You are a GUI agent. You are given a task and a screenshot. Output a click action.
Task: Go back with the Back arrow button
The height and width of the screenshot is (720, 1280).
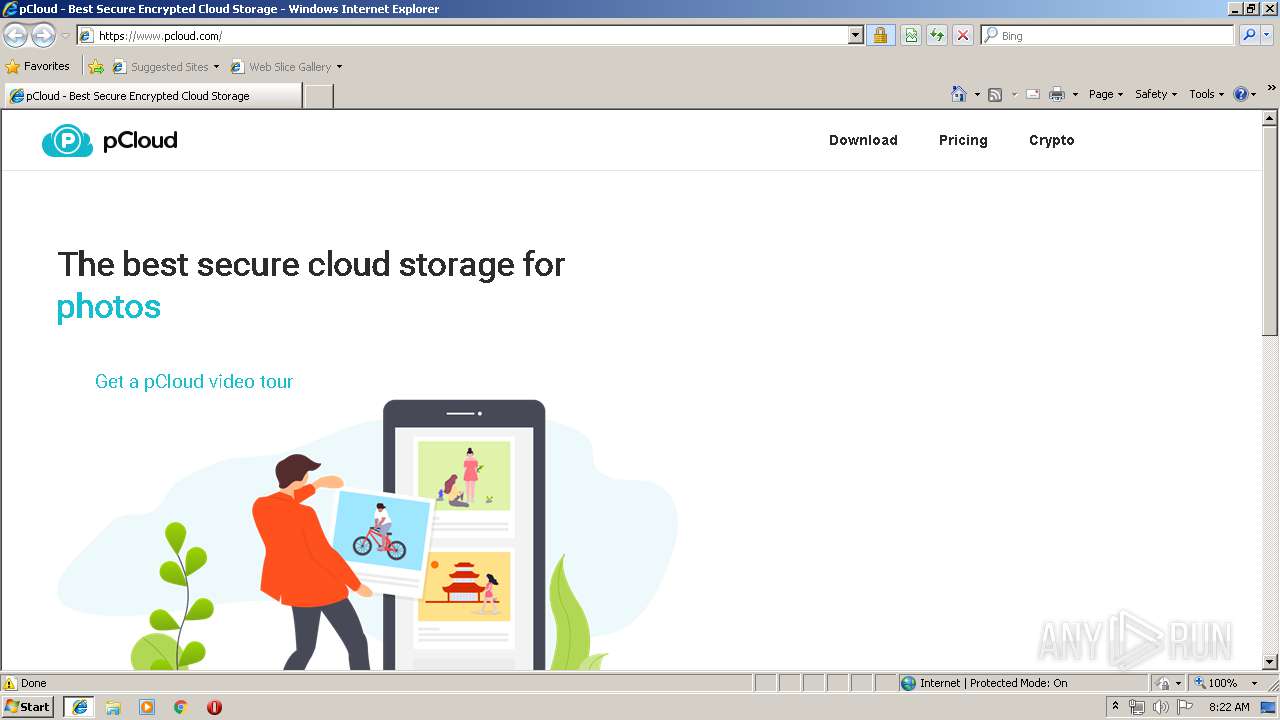pos(15,36)
